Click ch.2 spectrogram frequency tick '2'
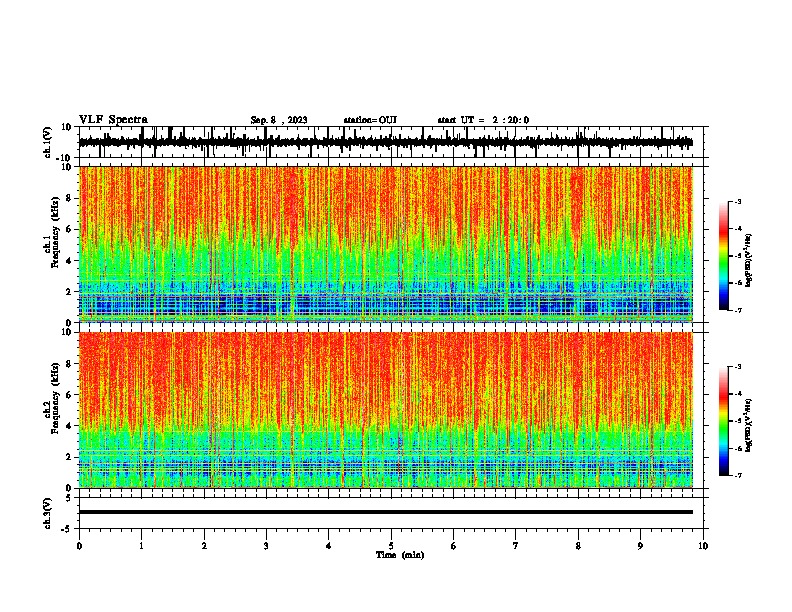 (x=69, y=457)
